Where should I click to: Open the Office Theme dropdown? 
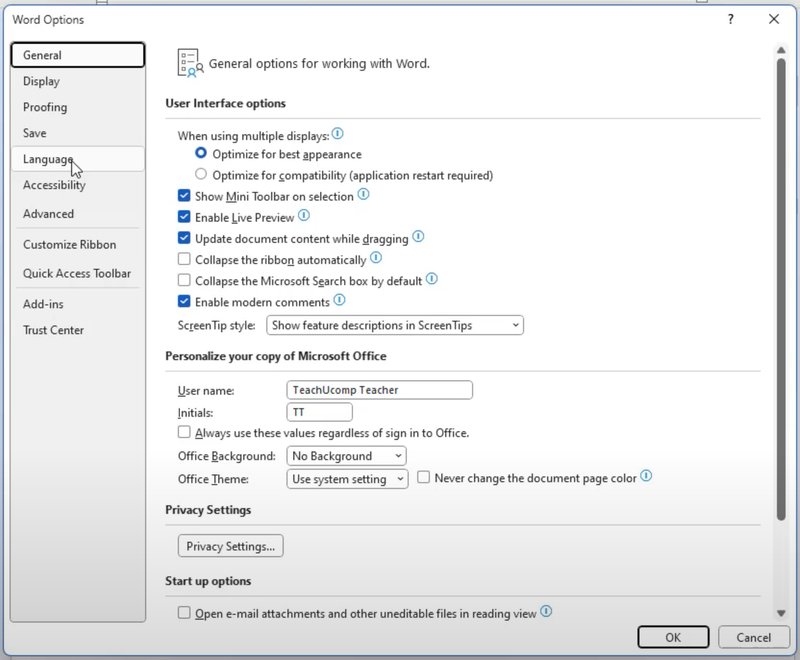tap(346, 479)
